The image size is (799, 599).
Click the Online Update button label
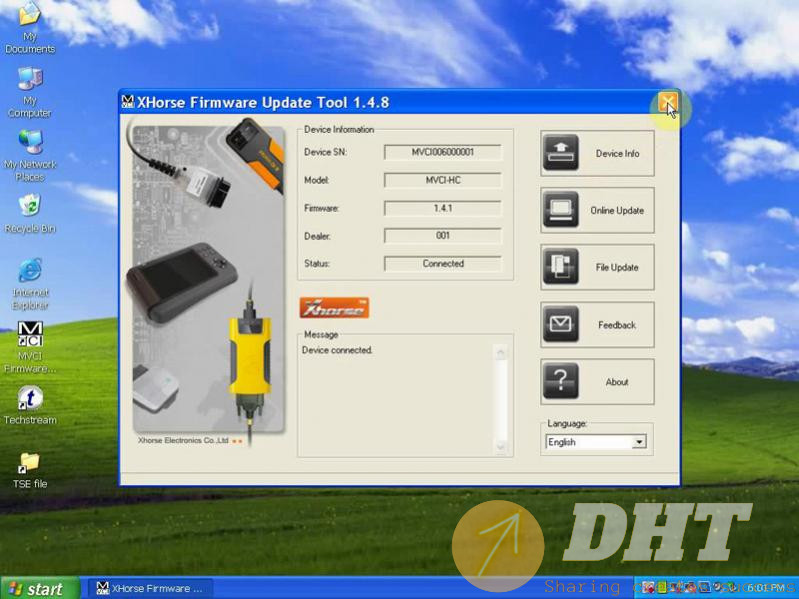pyautogui.click(x=617, y=210)
